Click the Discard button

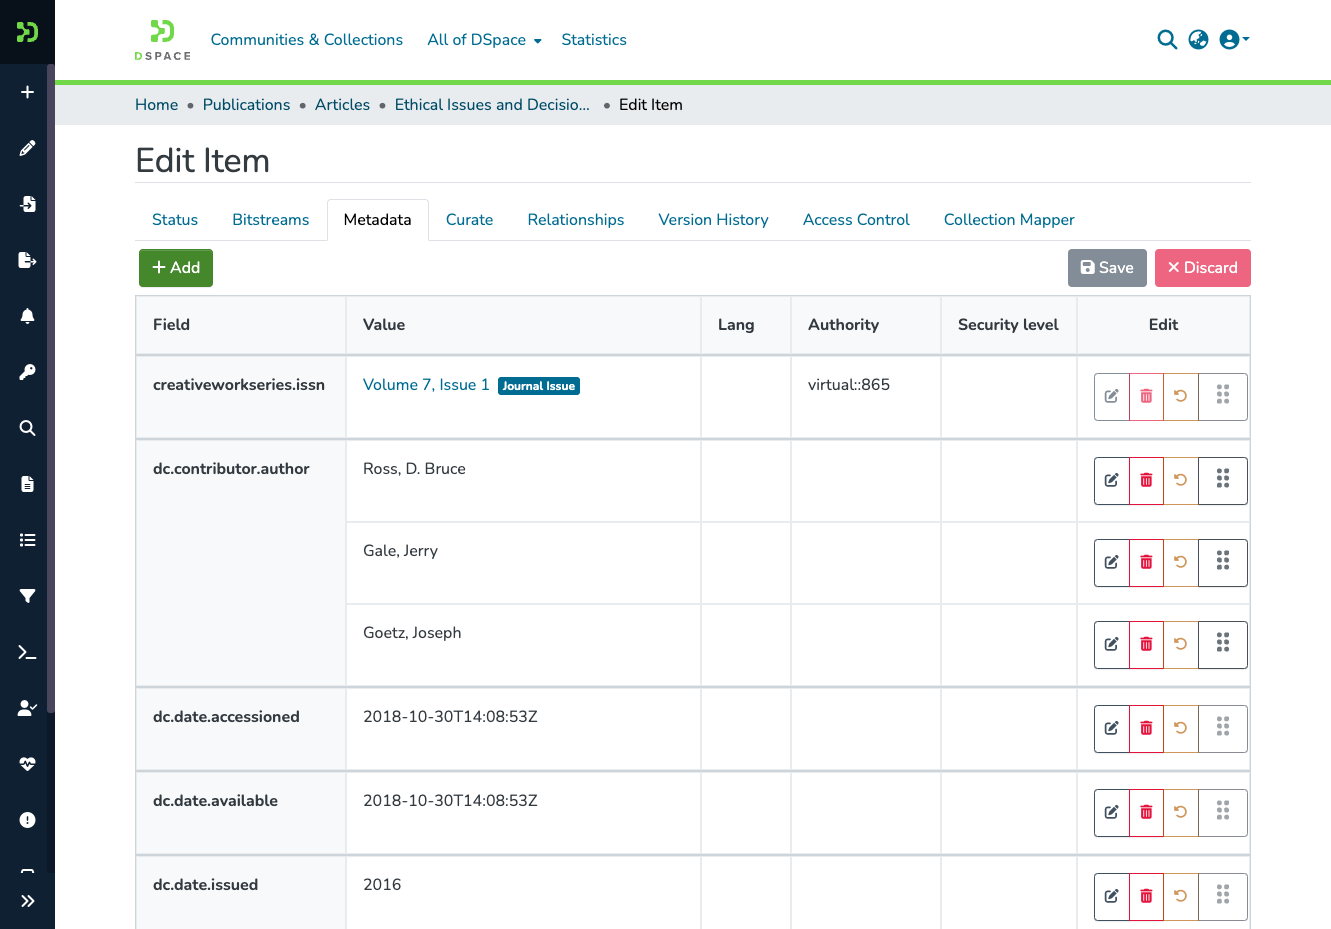1203,268
